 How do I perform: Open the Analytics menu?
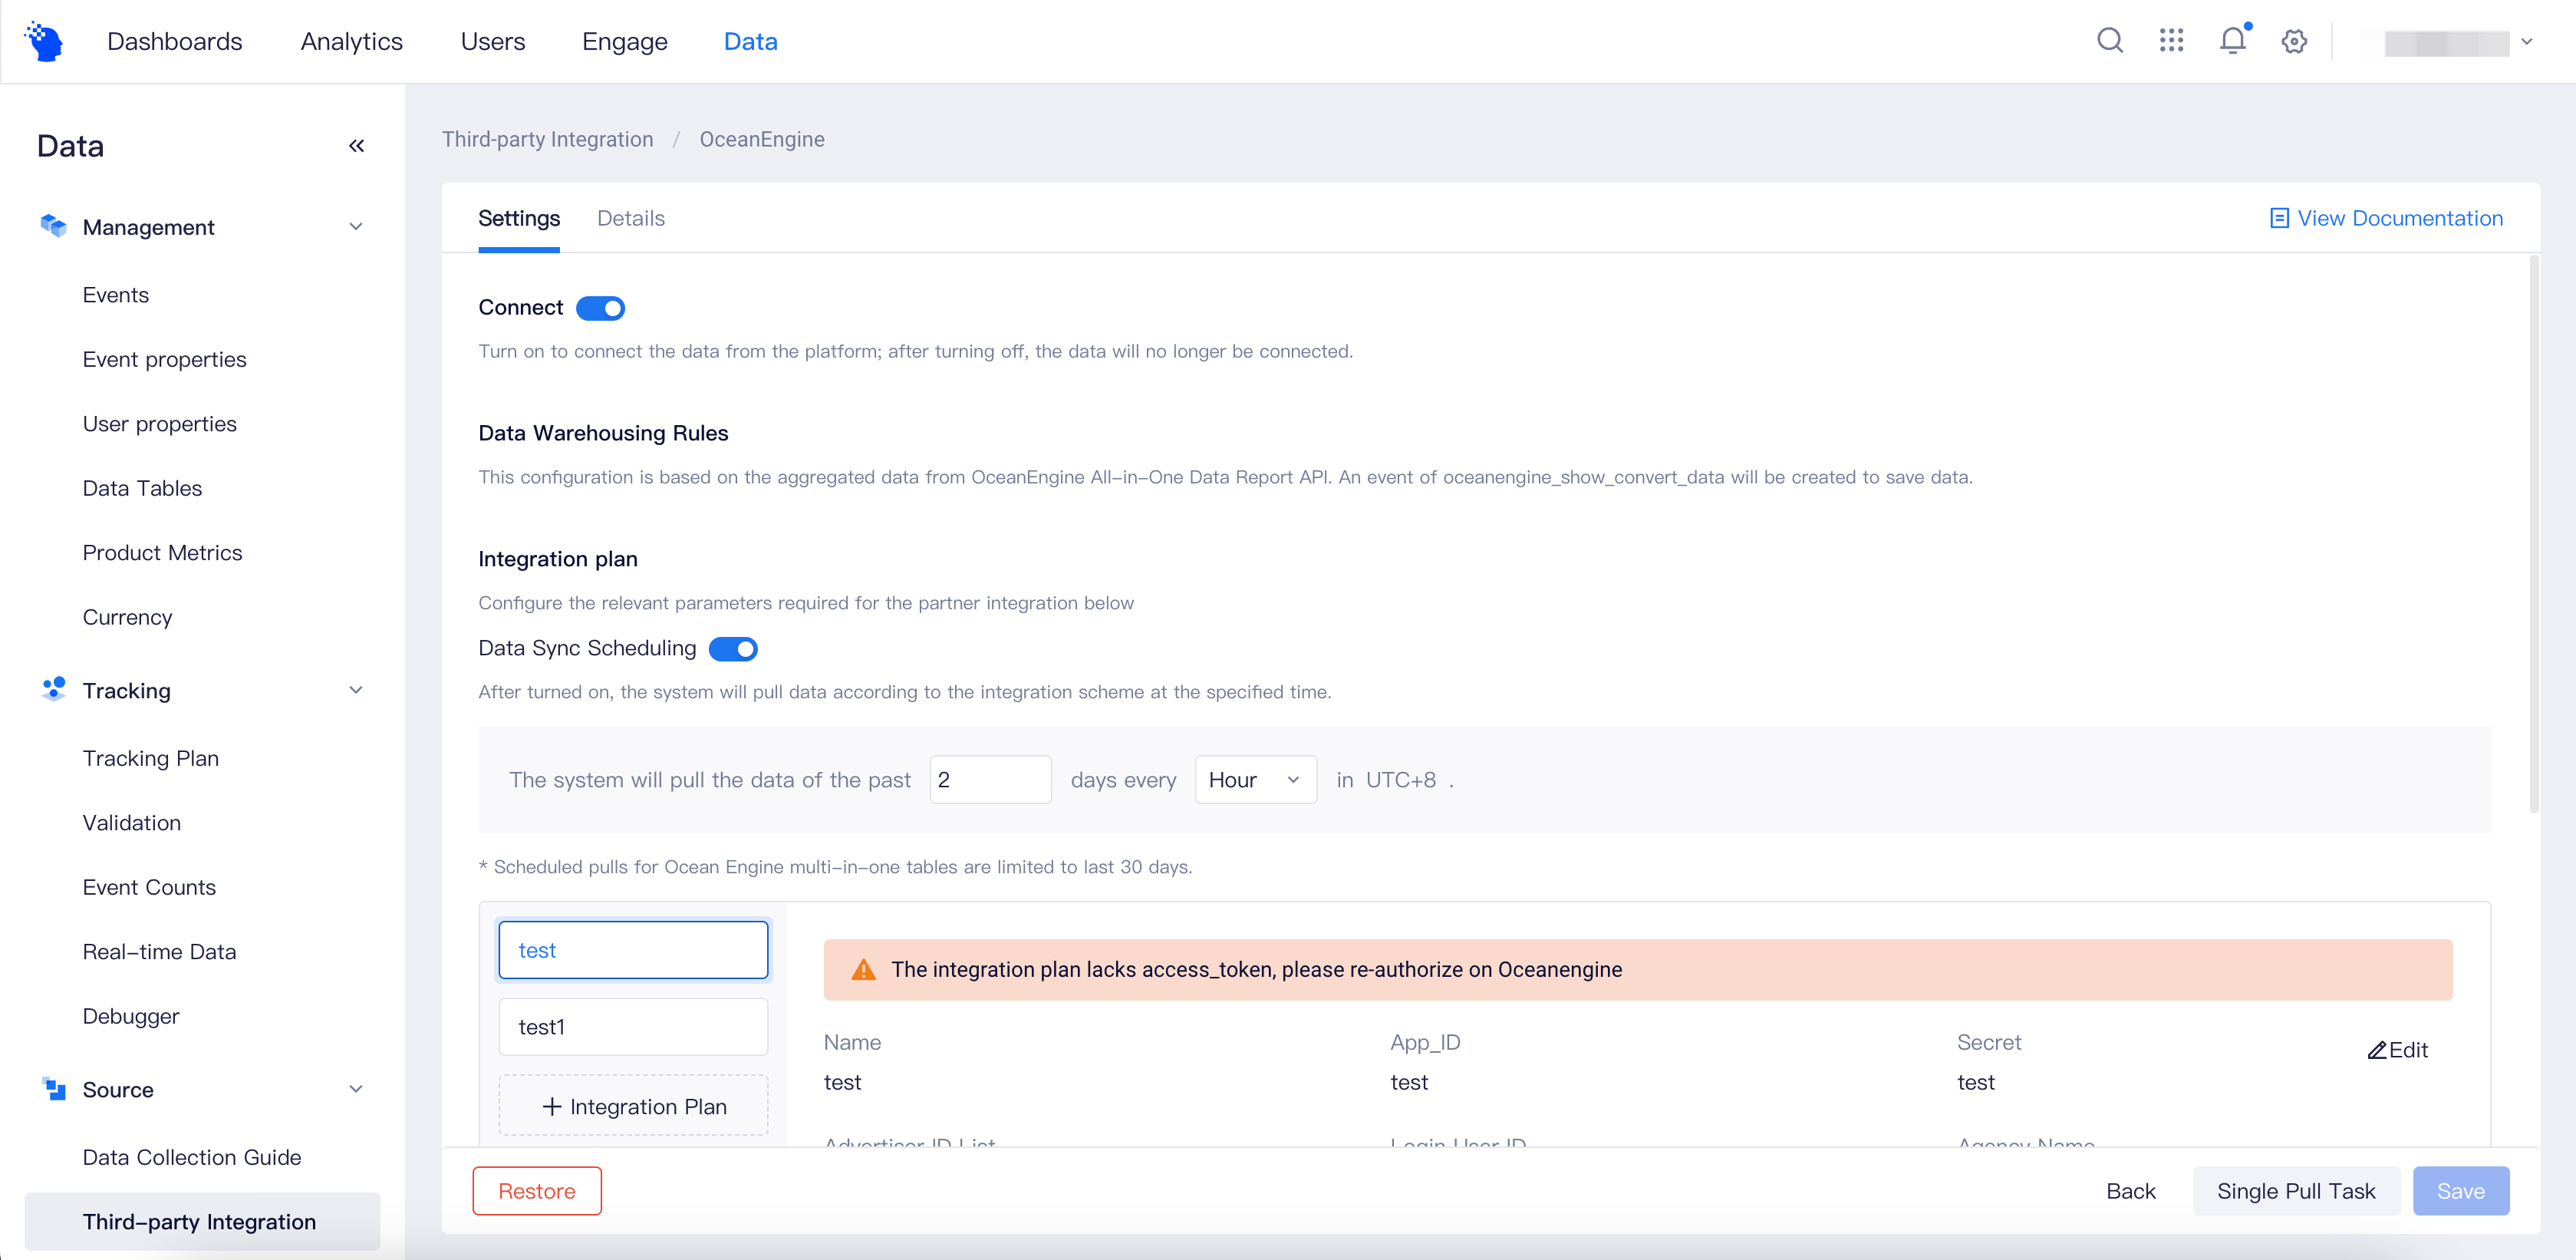(x=351, y=41)
